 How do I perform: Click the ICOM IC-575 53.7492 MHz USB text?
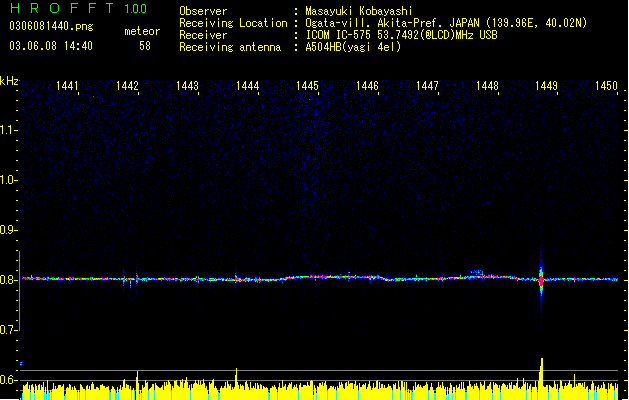tap(401, 35)
